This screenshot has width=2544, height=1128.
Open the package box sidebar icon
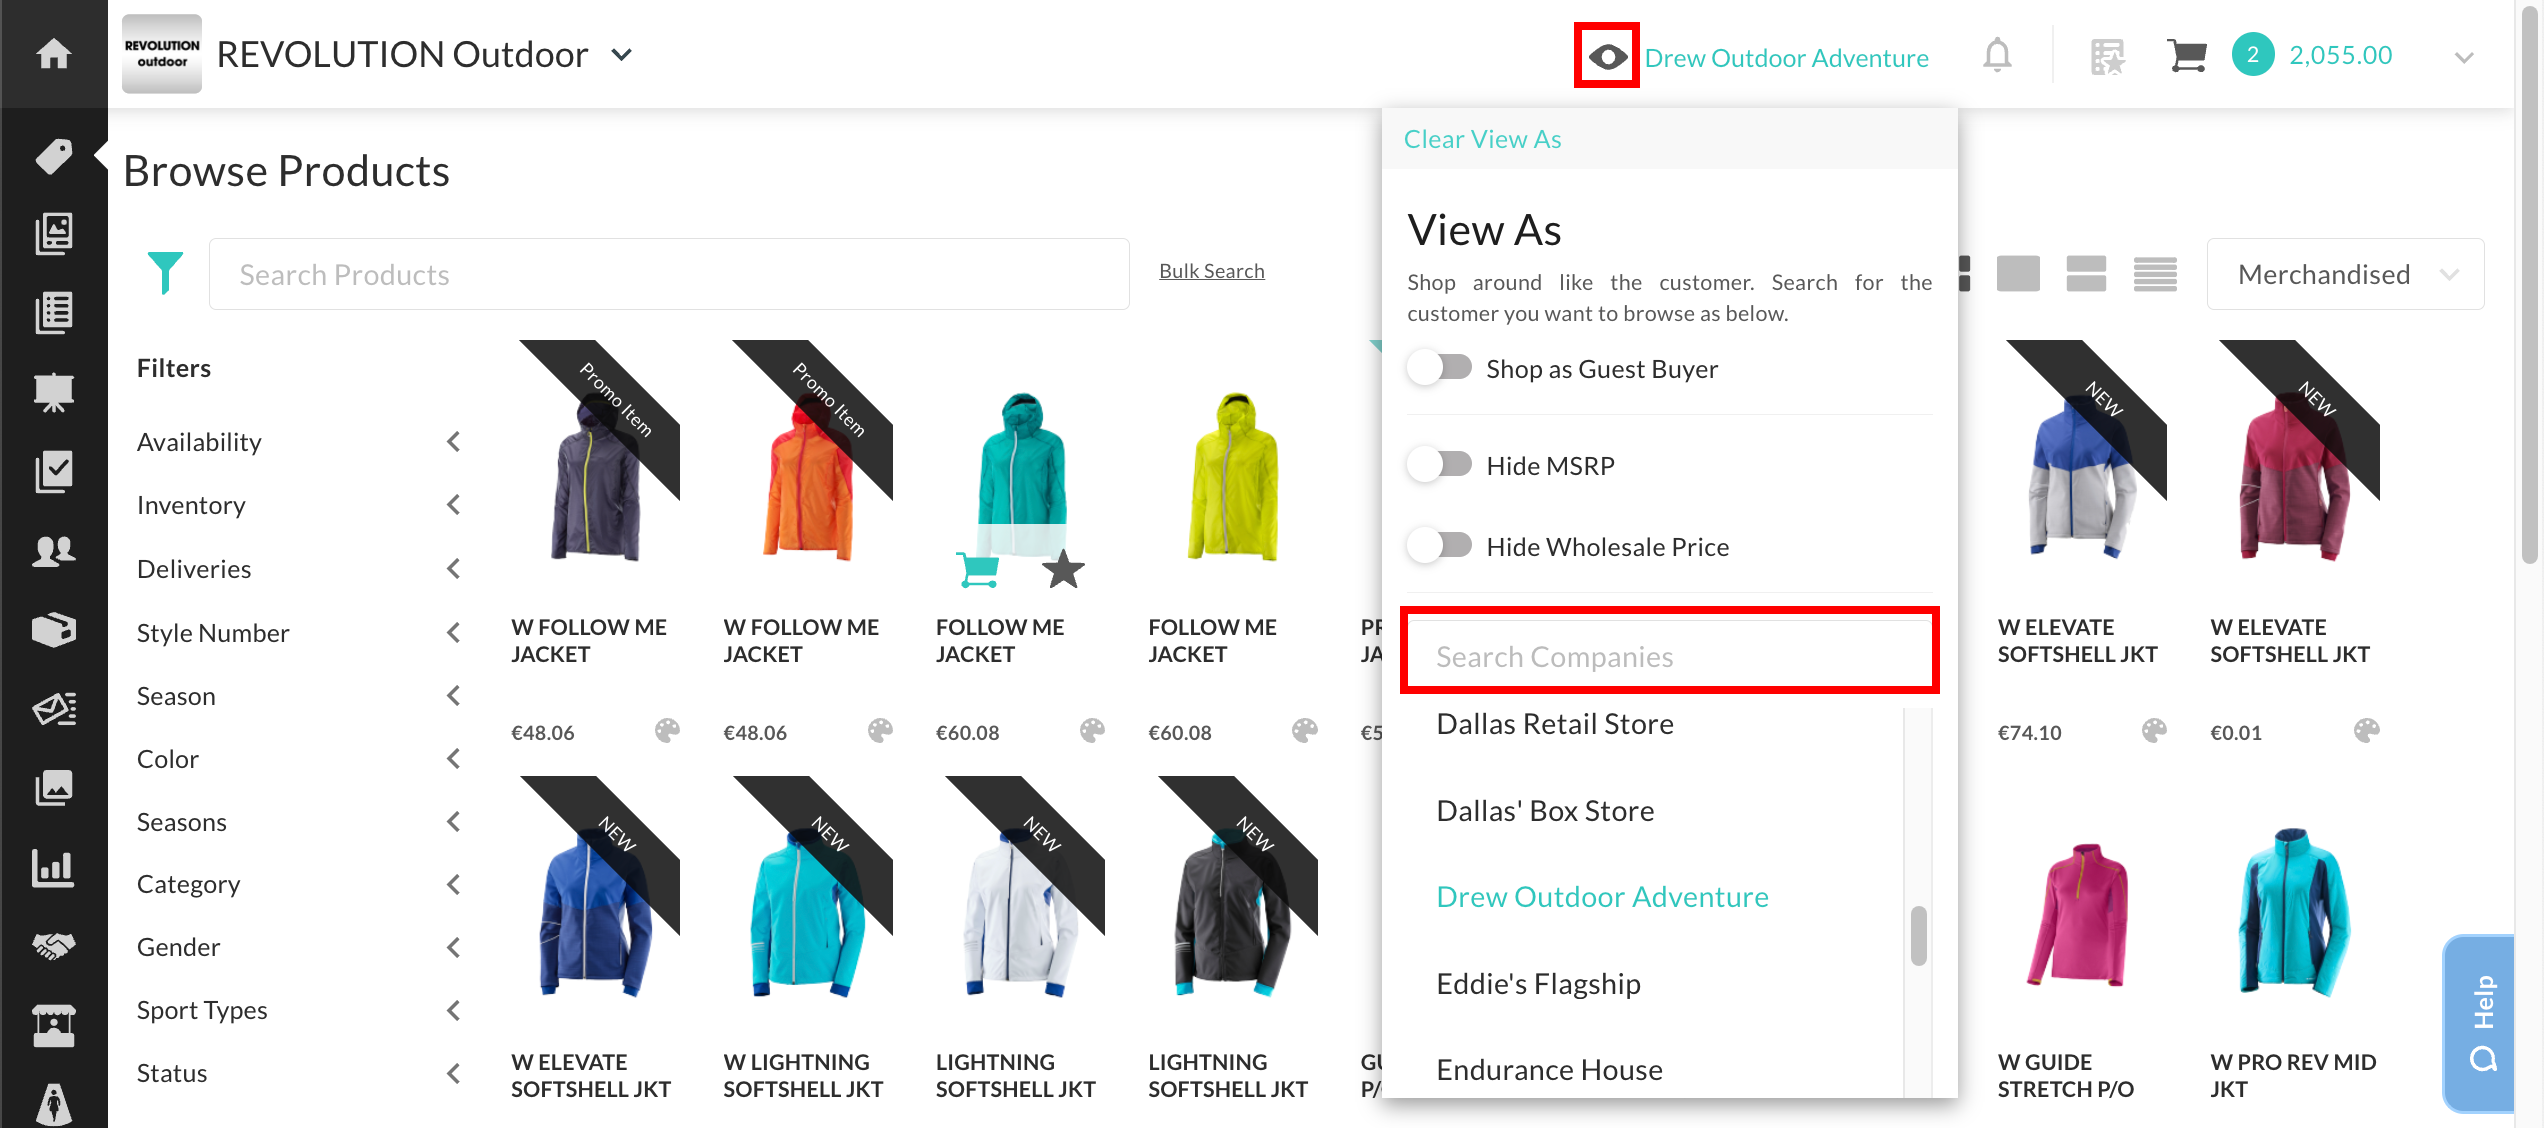pyautogui.click(x=53, y=629)
